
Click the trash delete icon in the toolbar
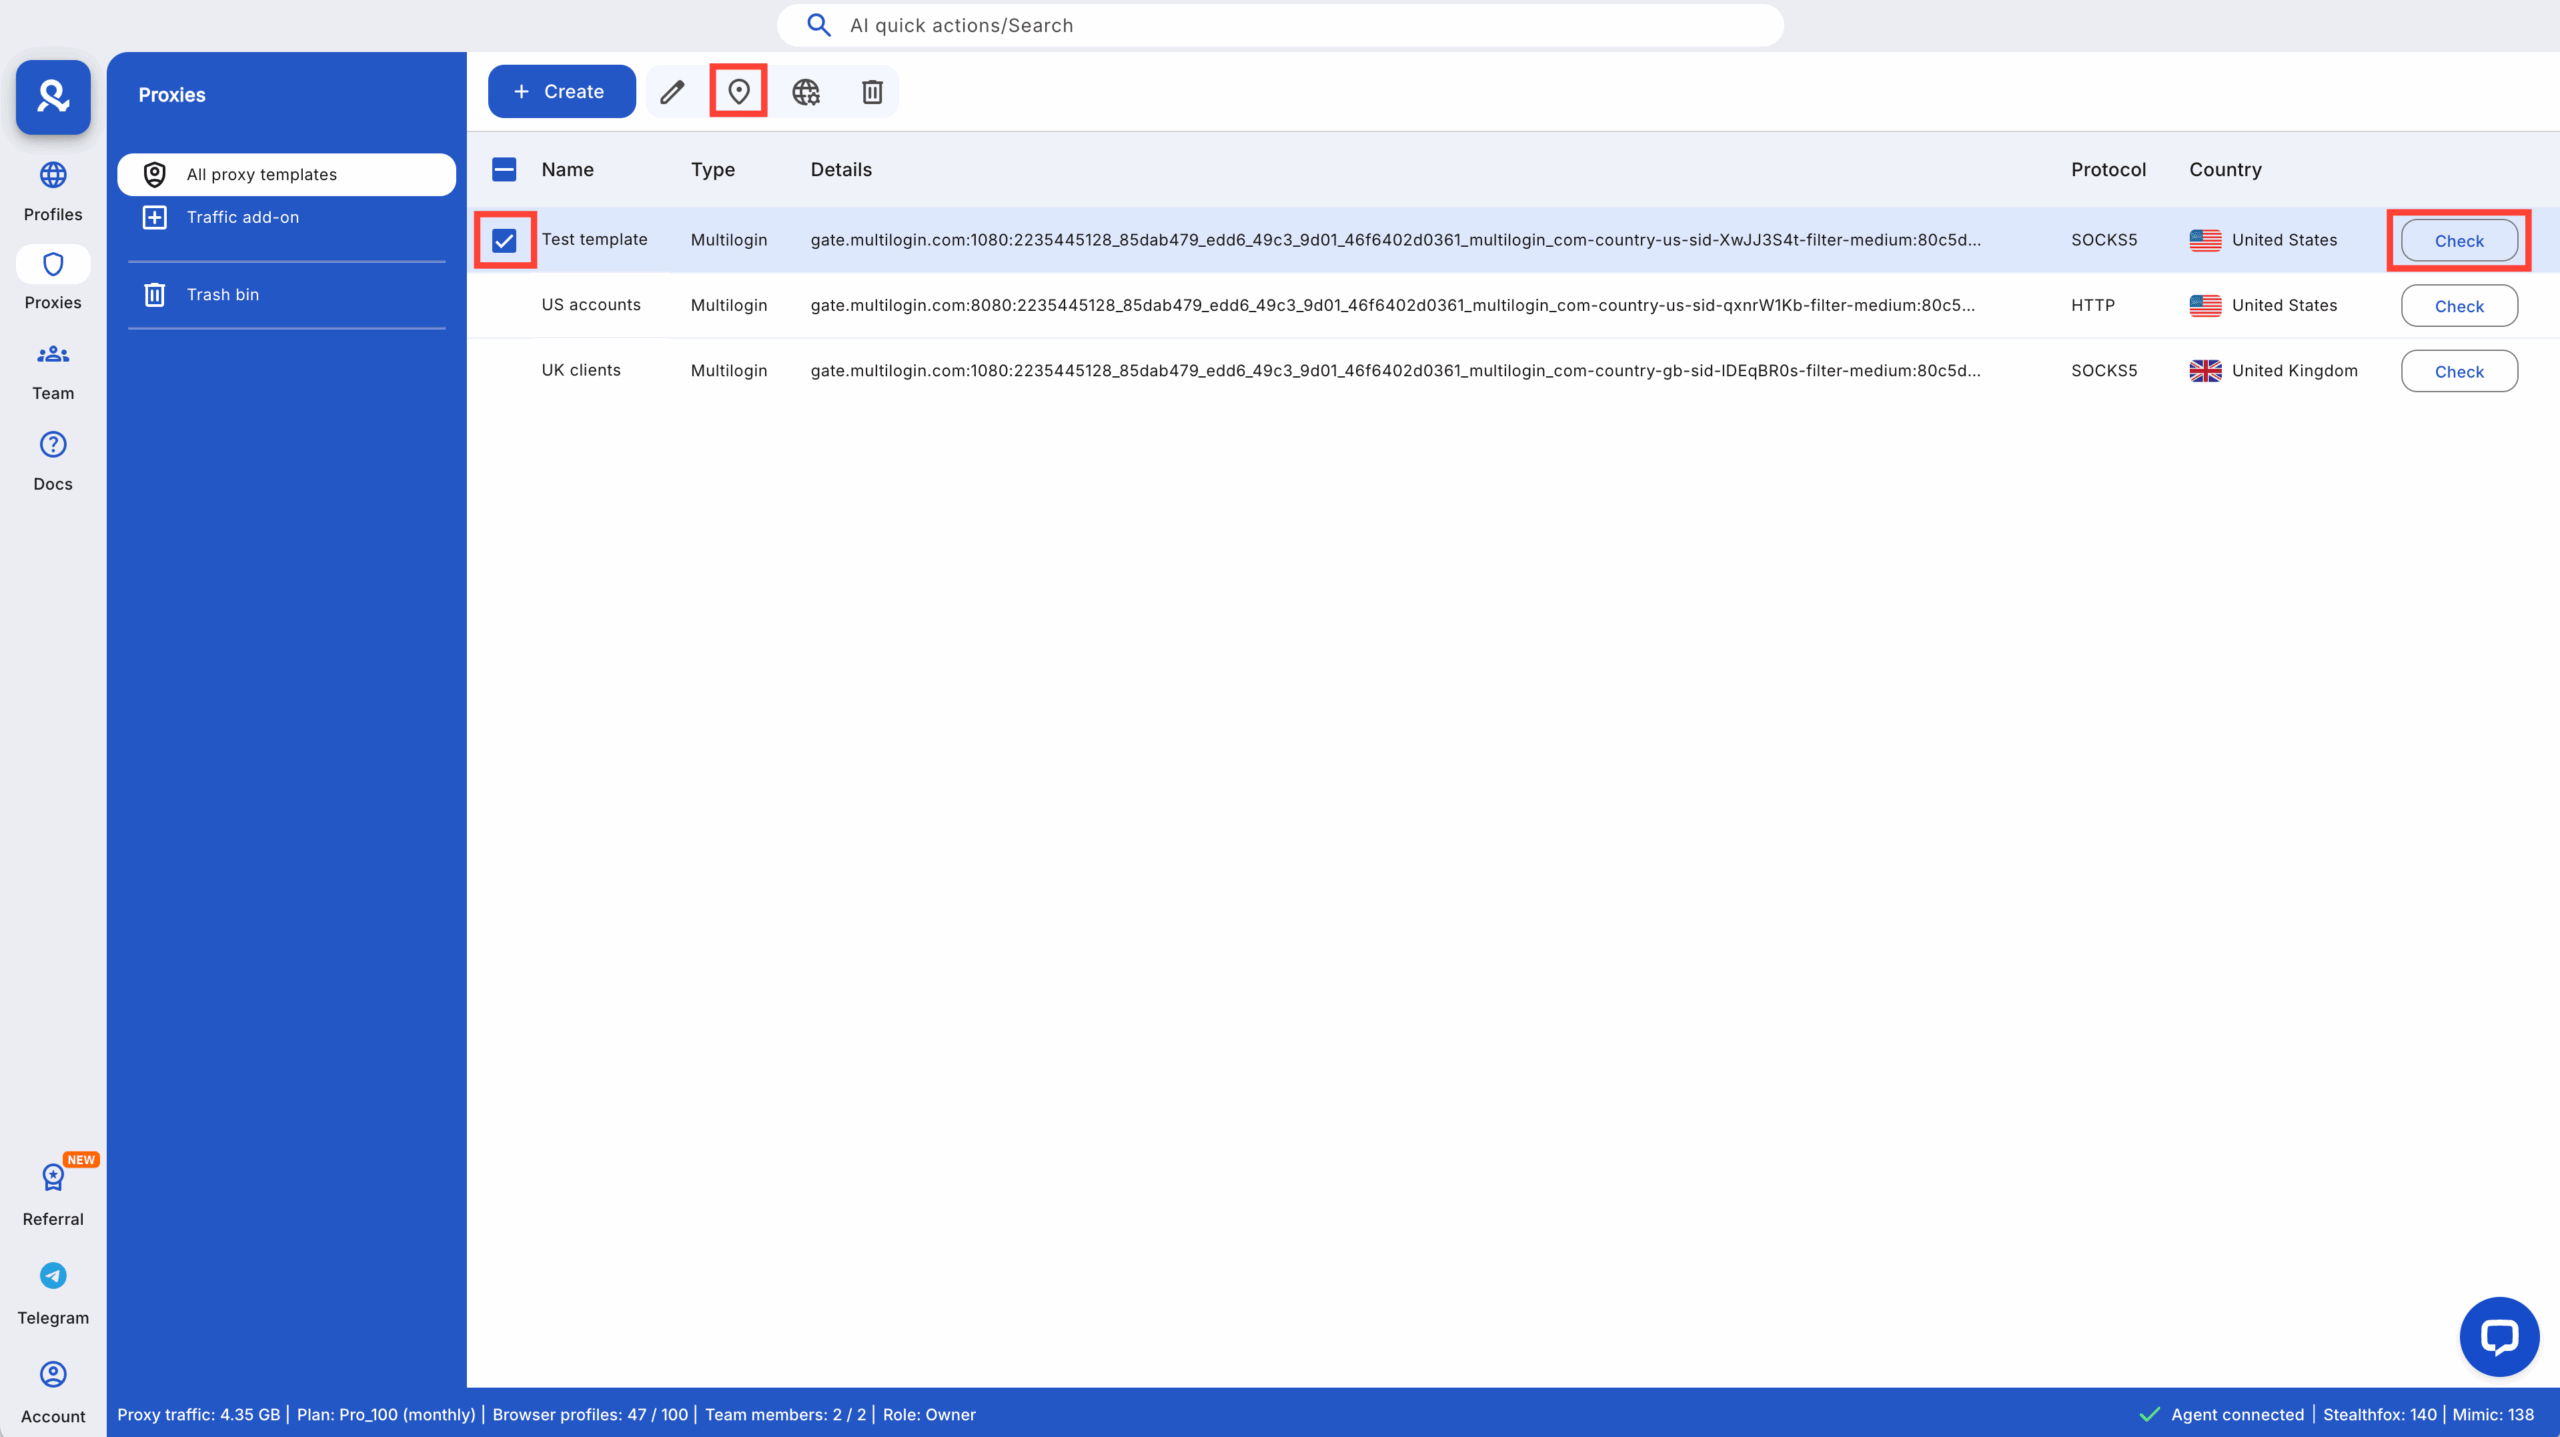(x=871, y=91)
